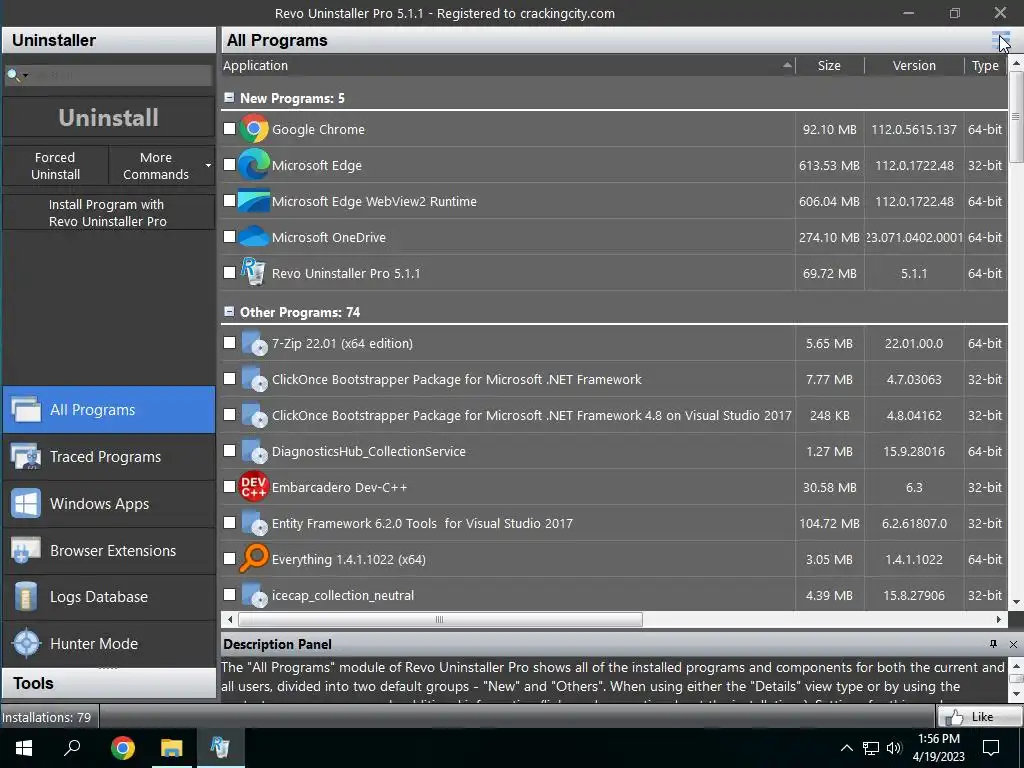Click the Embarcadero Dev-C++ icon
The image size is (1024, 768).
(x=253, y=487)
